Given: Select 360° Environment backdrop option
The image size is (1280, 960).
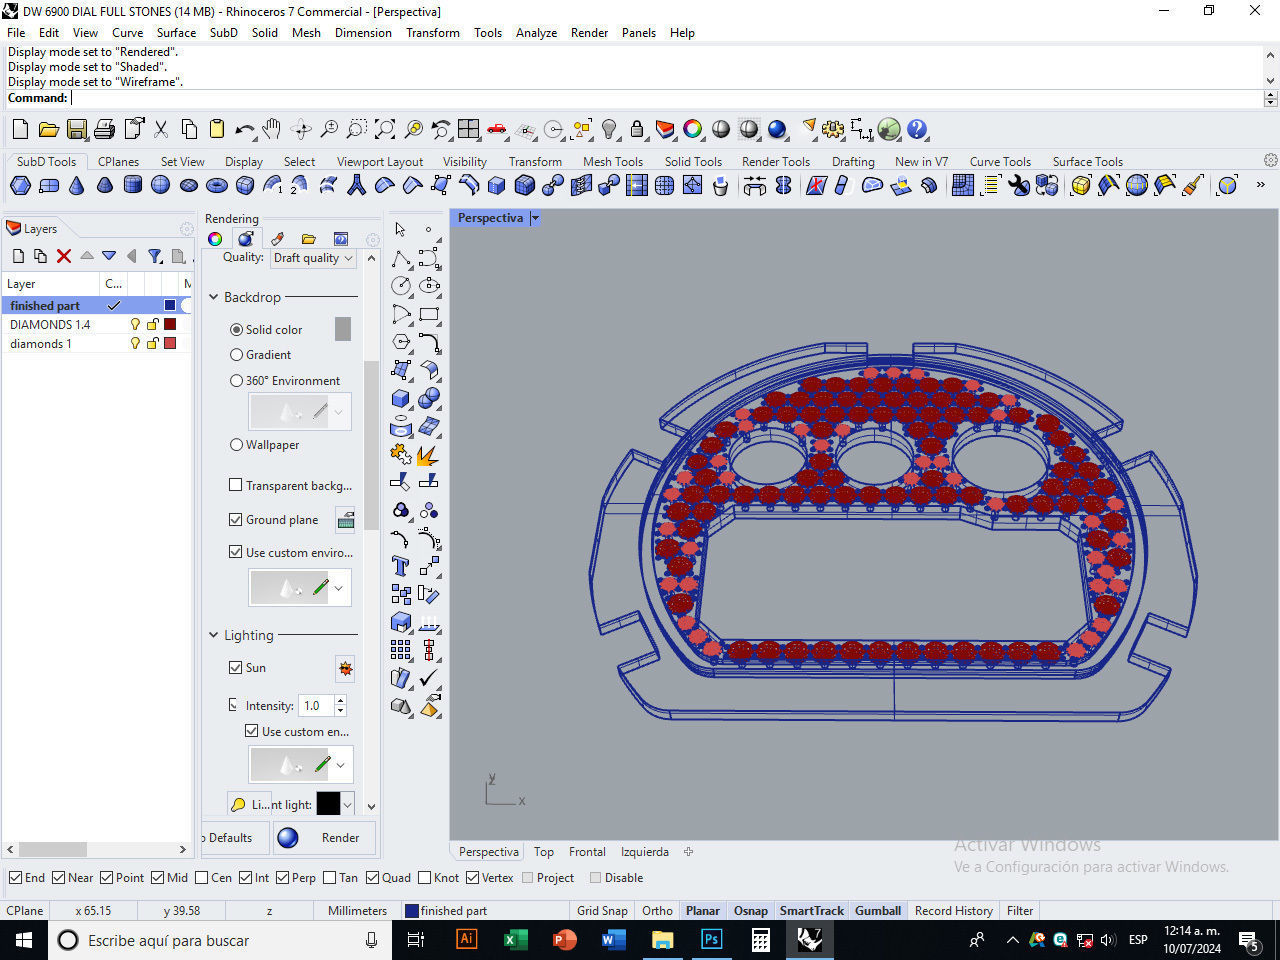Looking at the screenshot, I should pos(236,380).
